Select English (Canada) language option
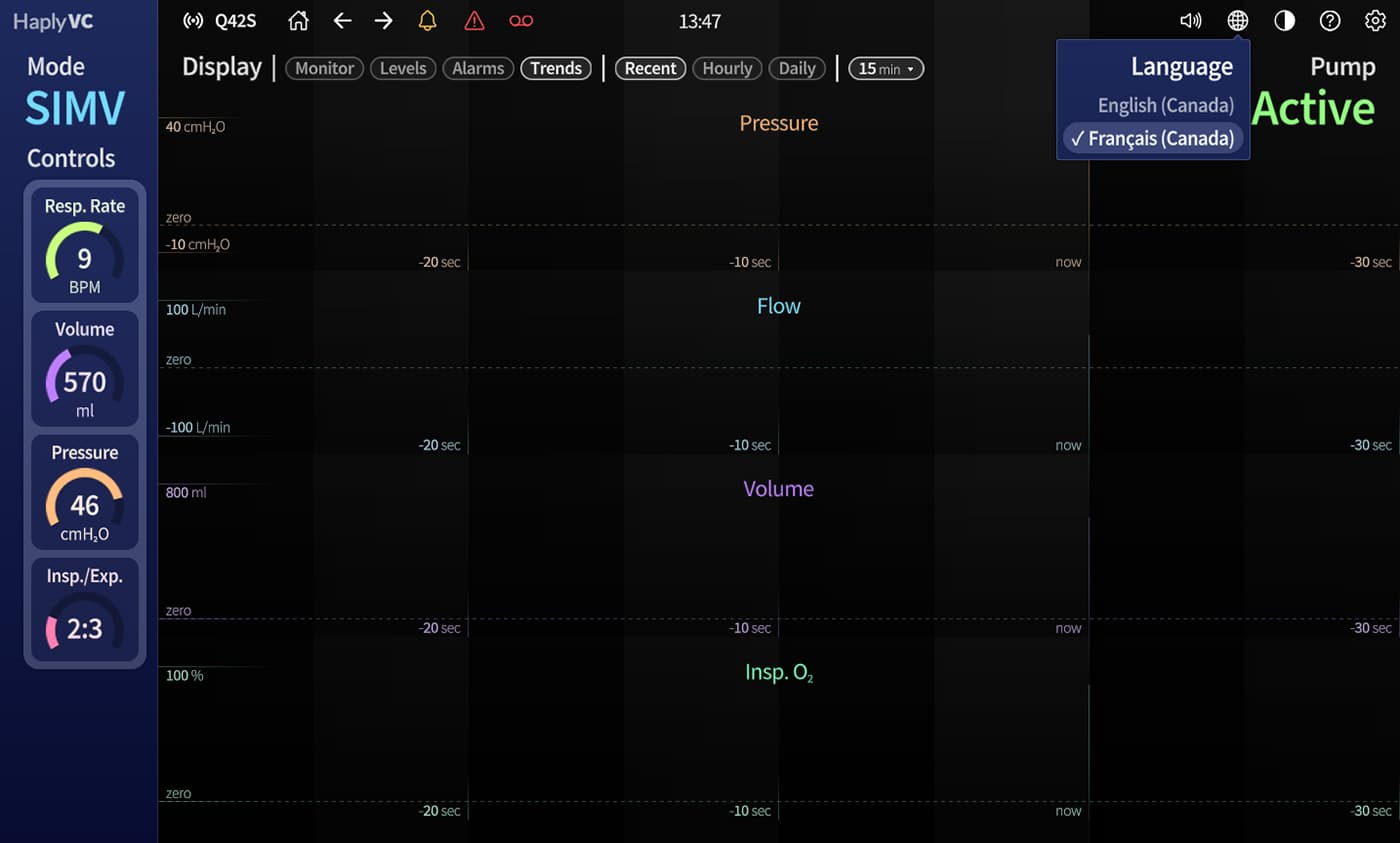Screen dimensions: 1400x843 pos(1166,105)
